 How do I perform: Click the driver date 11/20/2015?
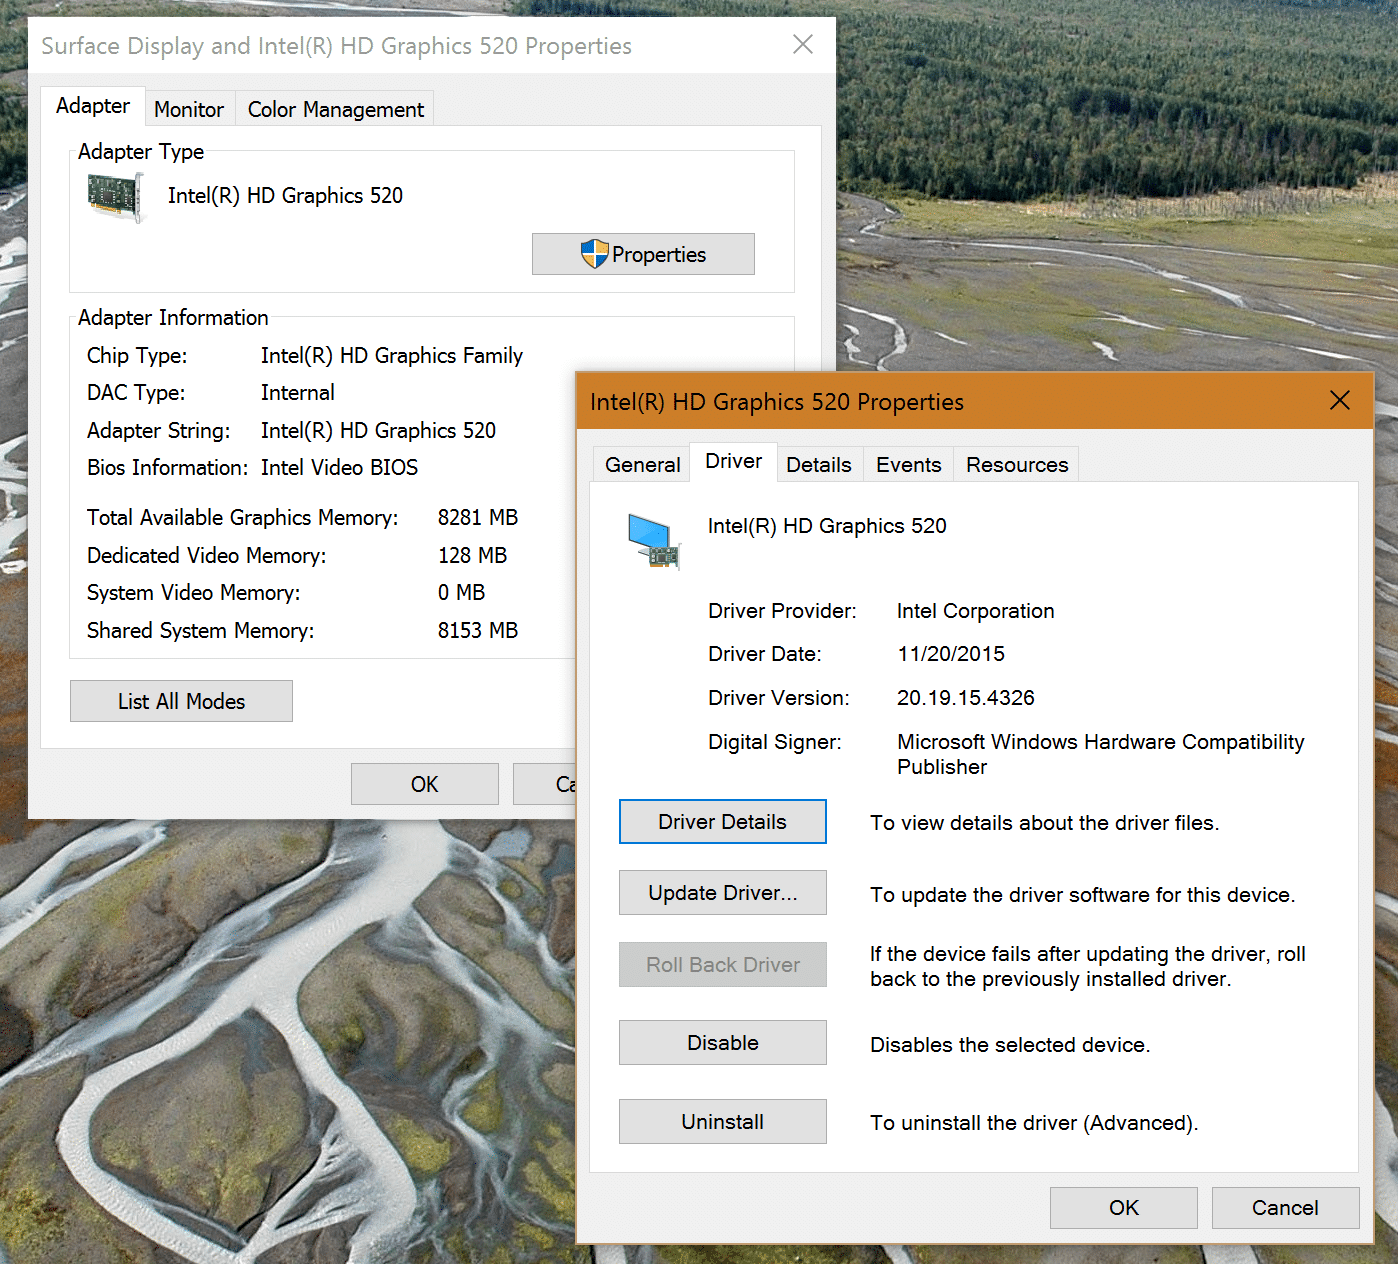click(x=951, y=654)
